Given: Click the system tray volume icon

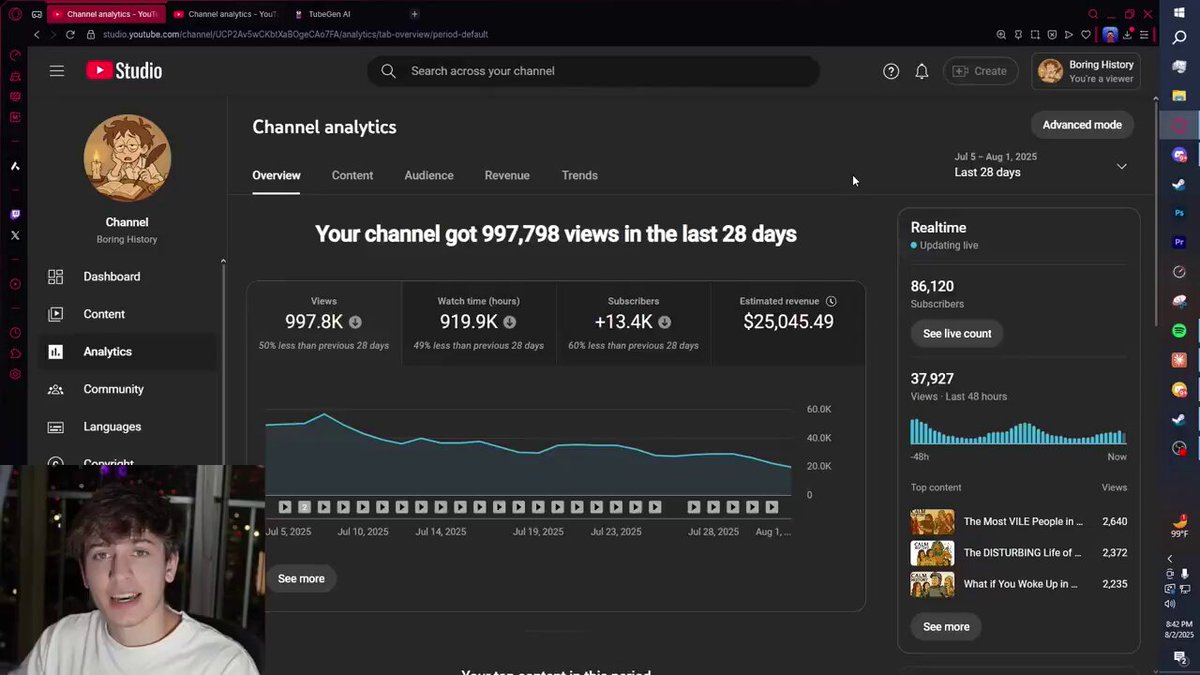Looking at the screenshot, I should [x=1170, y=604].
